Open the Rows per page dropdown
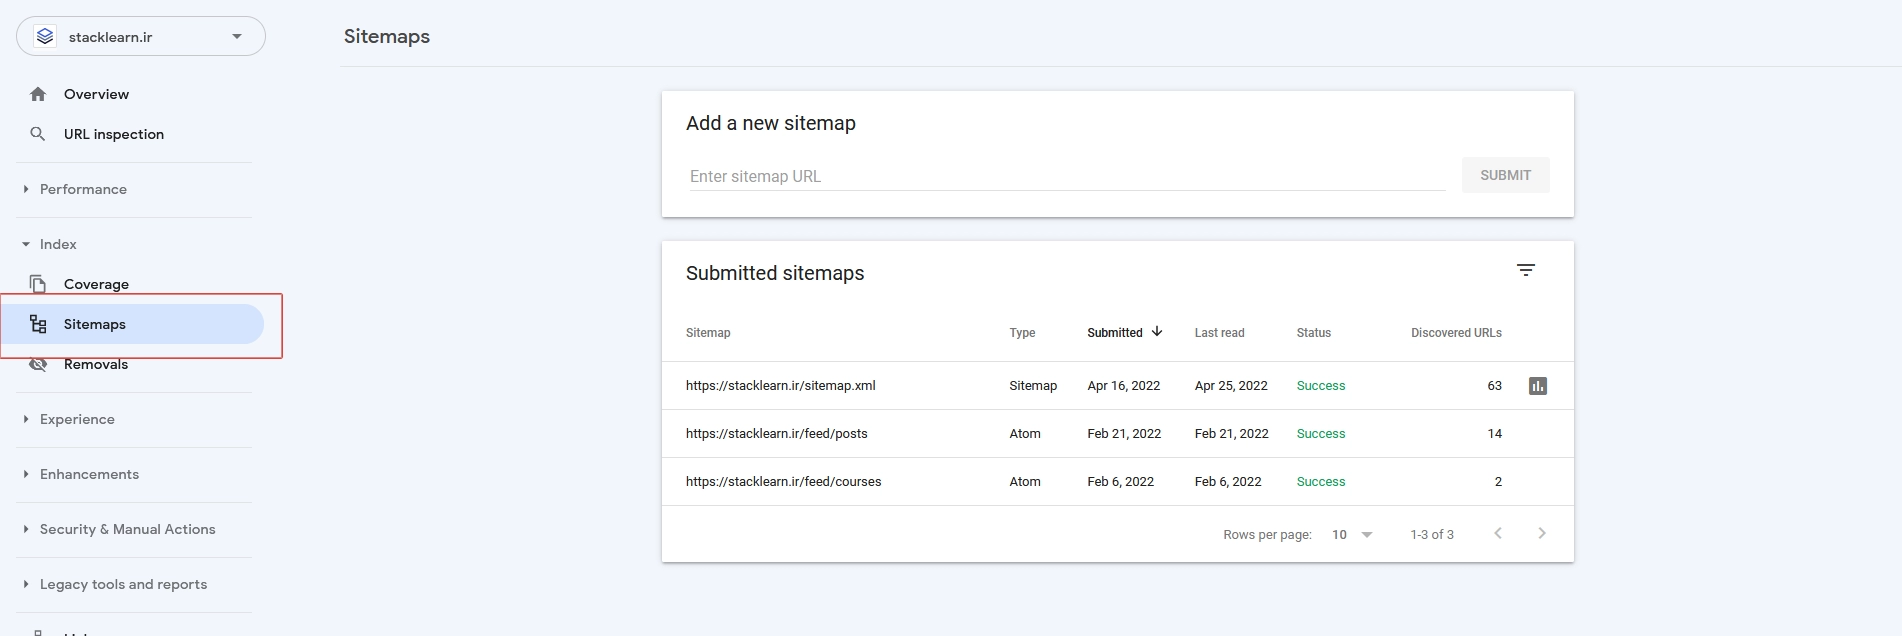Screen dimensions: 1902x636 (1352, 535)
